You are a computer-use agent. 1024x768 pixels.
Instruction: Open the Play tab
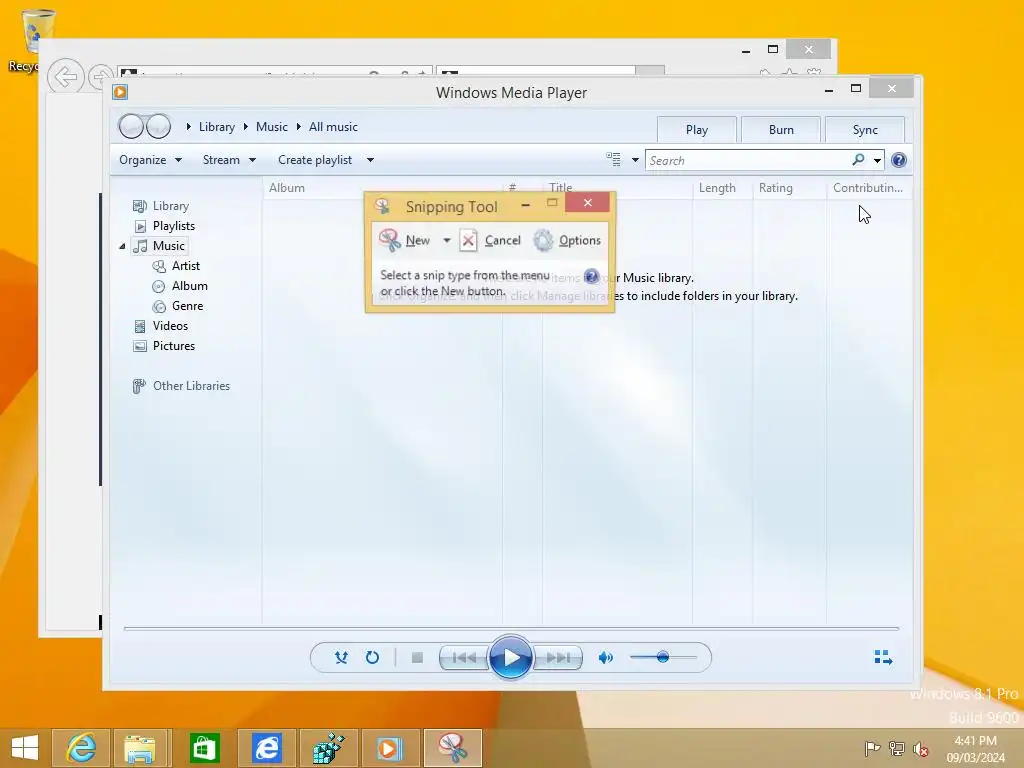point(697,129)
